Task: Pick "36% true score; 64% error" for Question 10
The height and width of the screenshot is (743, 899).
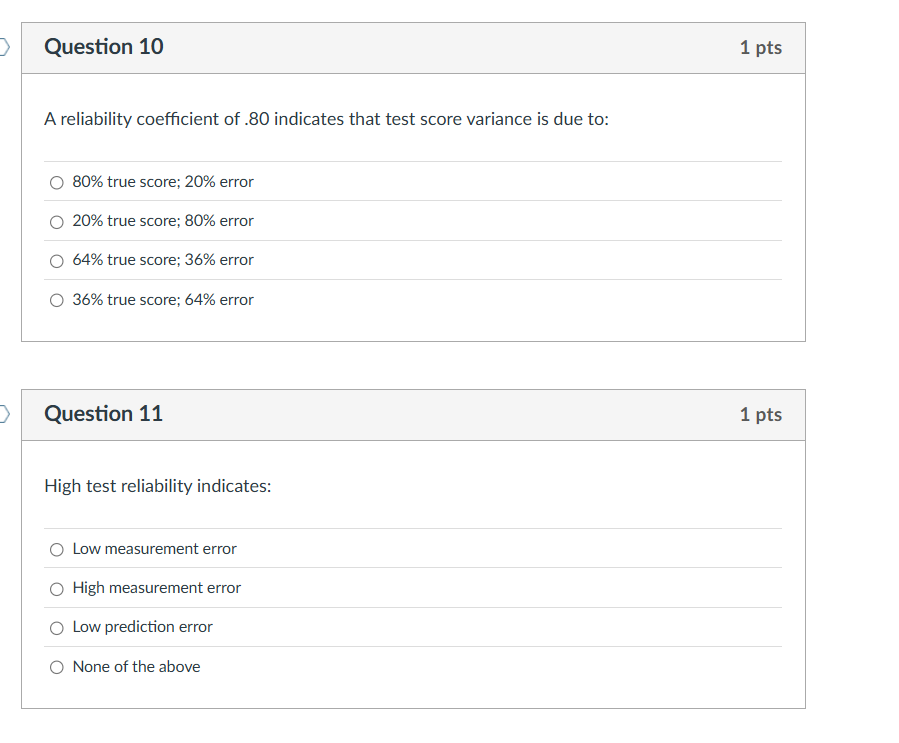Action: click(56, 299)
